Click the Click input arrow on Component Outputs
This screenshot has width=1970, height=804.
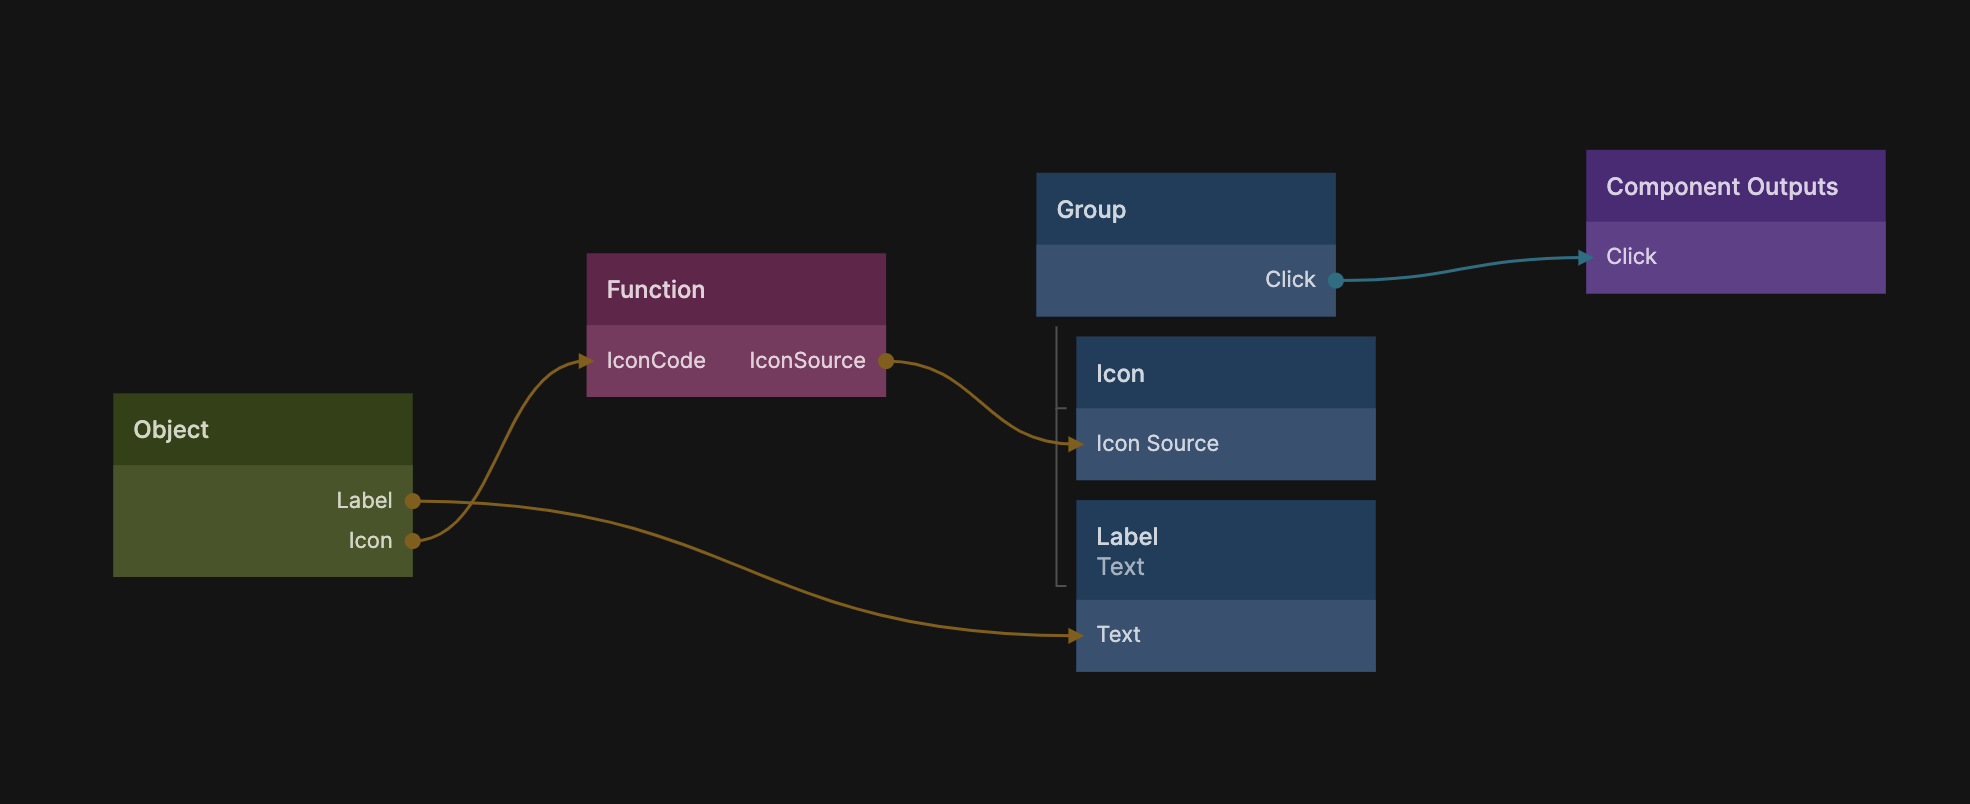pos(1585,258)
